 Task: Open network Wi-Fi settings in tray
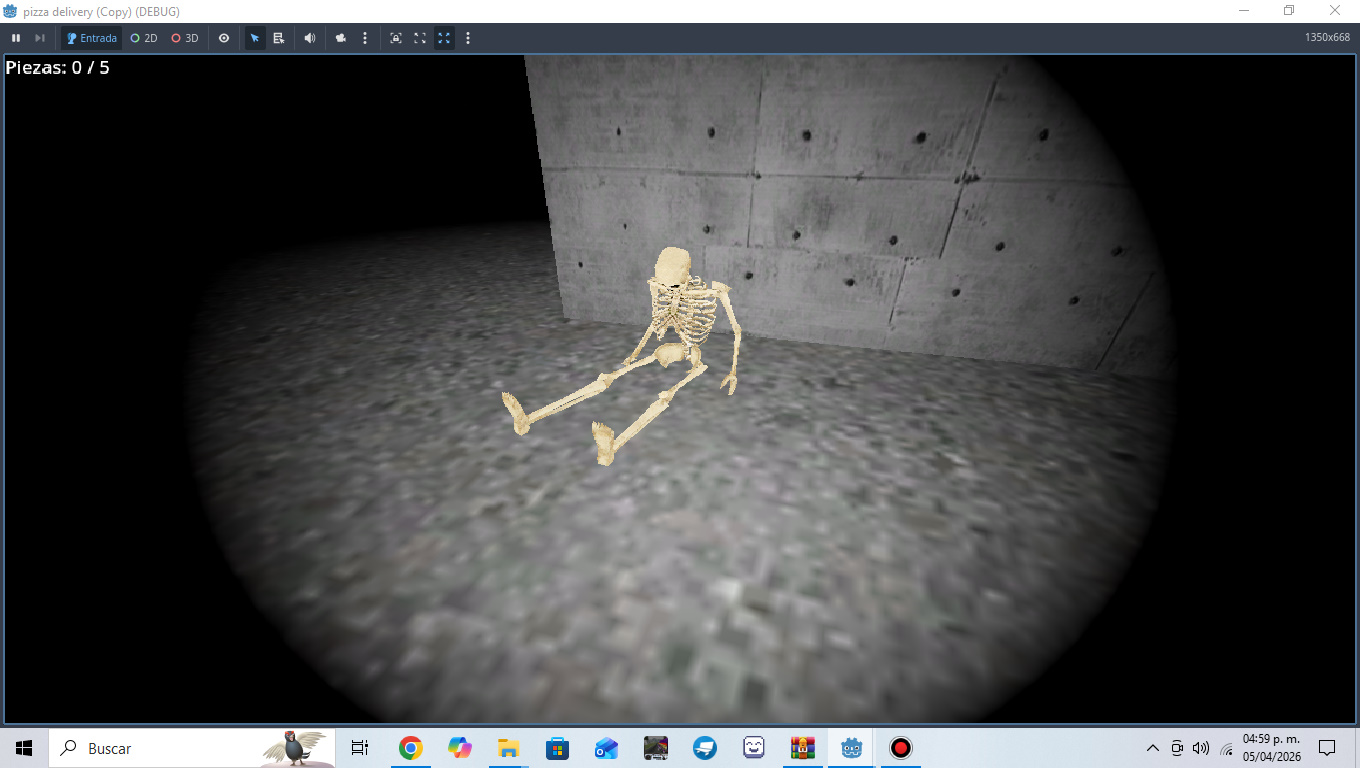click(x=1226, y=748)
